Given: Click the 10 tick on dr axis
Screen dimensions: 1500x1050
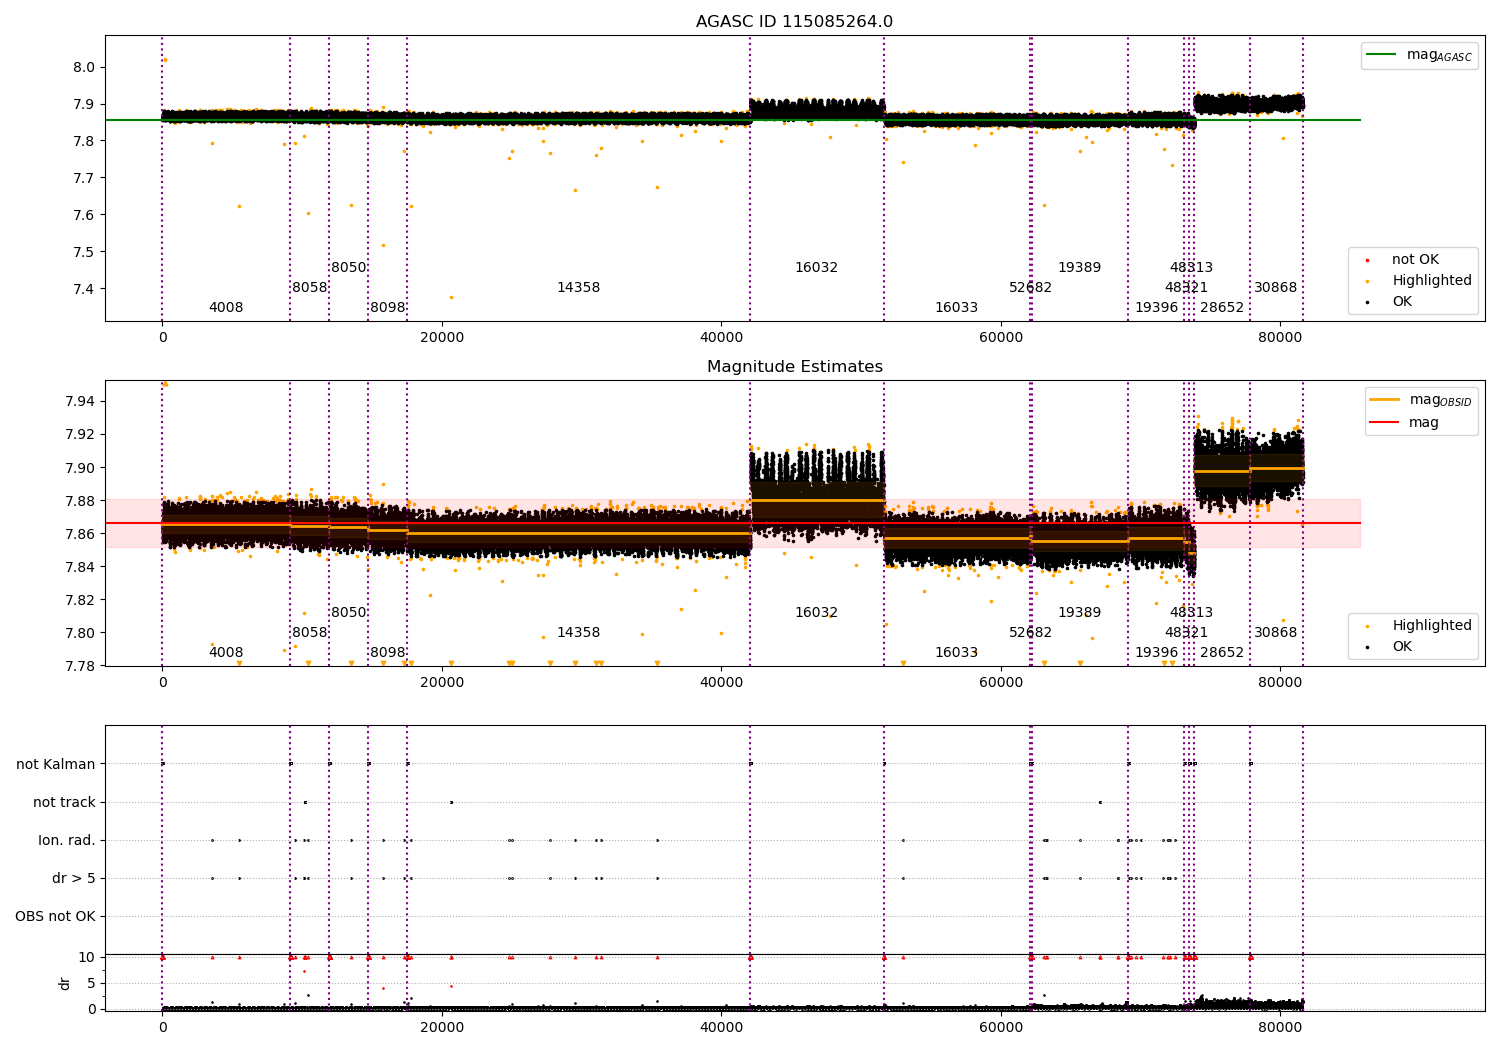Looking at the screenshot, I should pos(87,958).
